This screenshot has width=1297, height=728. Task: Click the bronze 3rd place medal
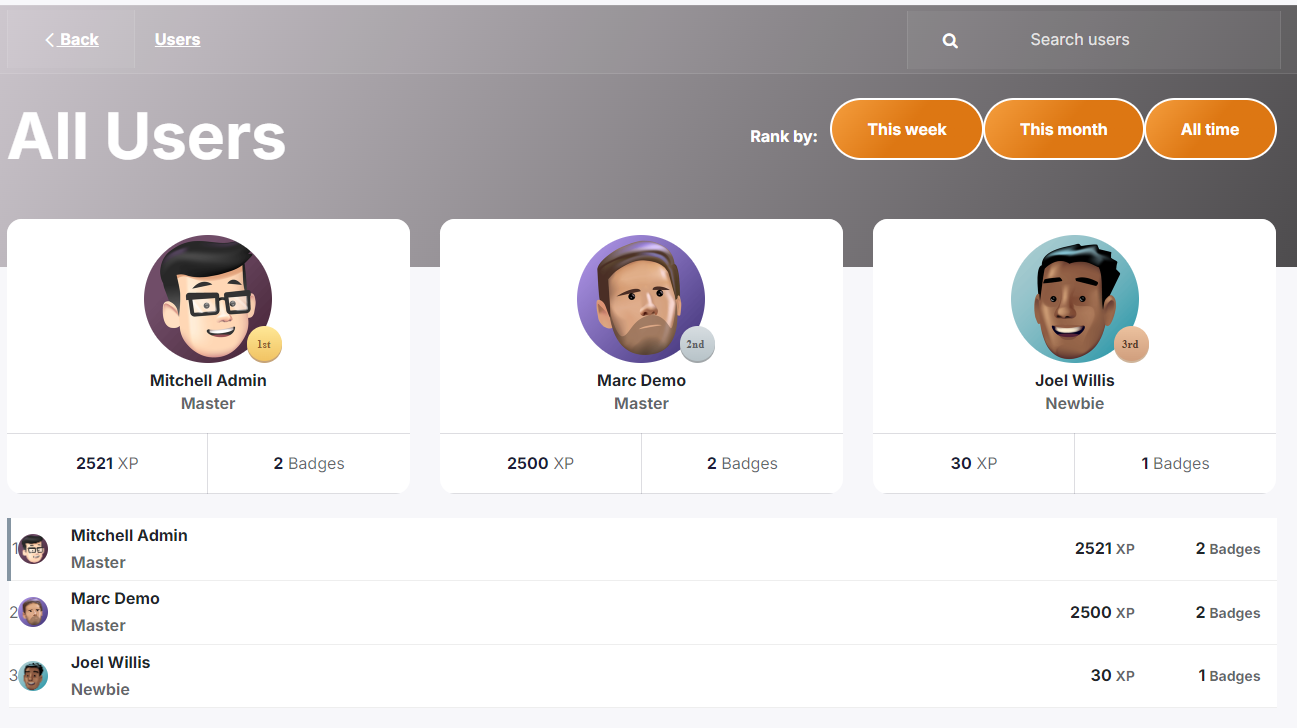[1131, 345]
